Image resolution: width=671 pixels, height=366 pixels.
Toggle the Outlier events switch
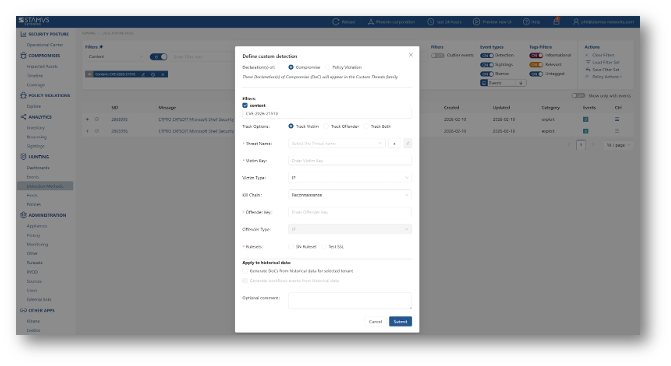pos(437,55)
